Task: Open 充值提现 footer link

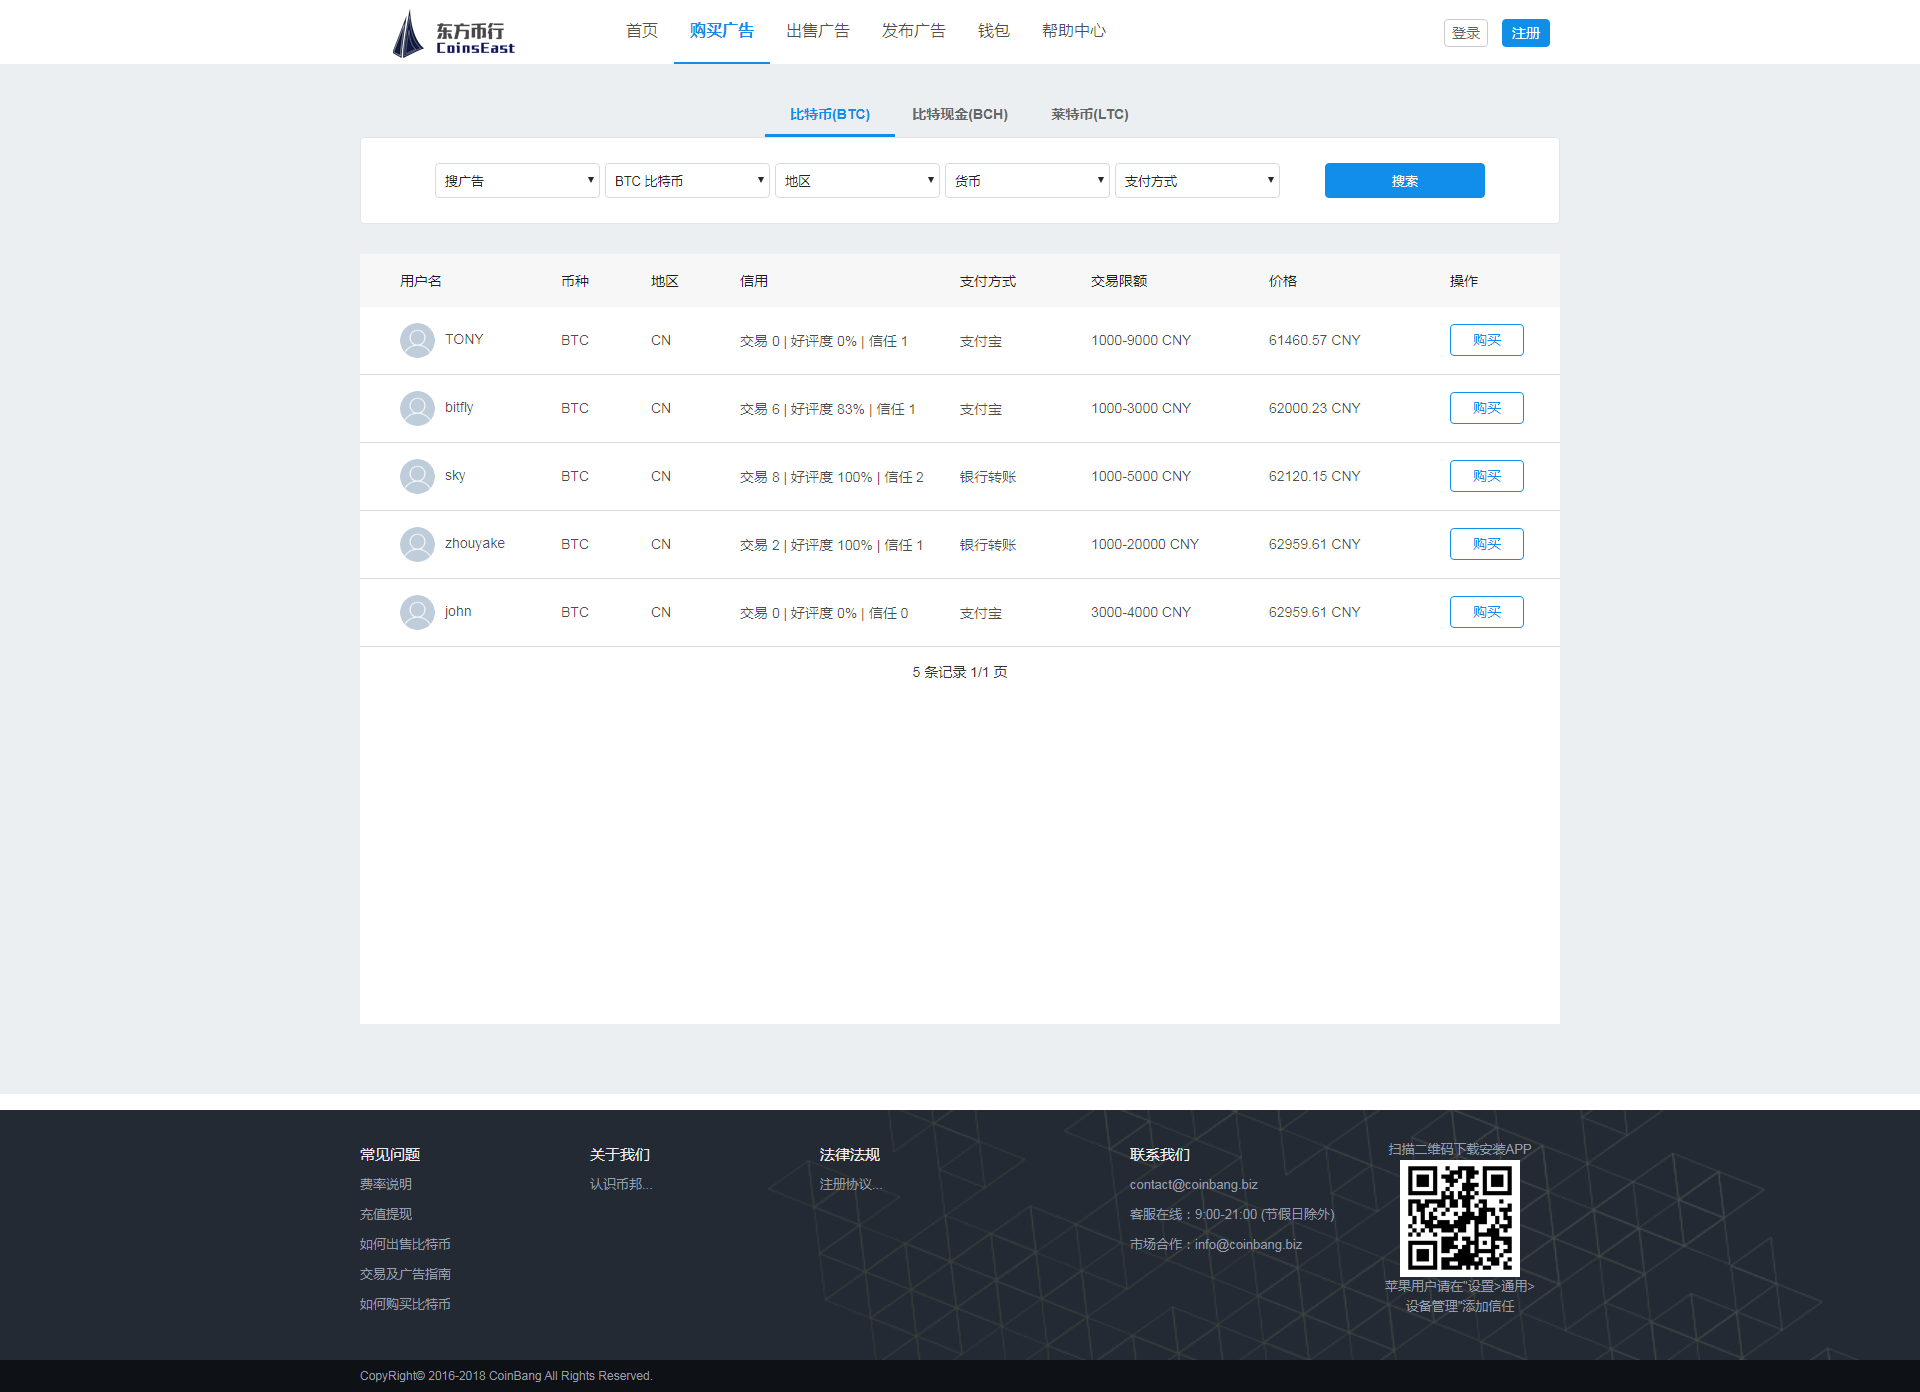Action: [x=386, y=1214]
